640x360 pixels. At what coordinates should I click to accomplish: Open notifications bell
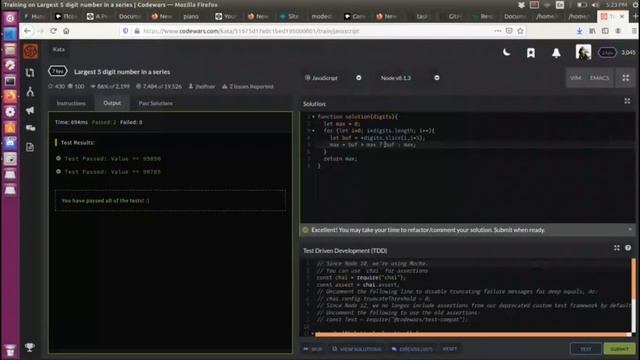[x=556, y=53]
